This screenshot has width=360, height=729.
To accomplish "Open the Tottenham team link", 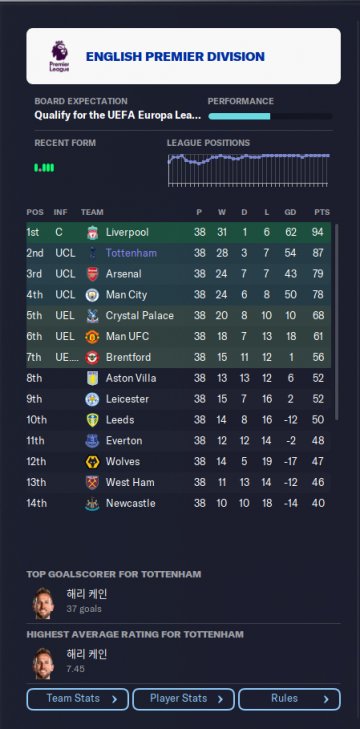I will [131, 253].
